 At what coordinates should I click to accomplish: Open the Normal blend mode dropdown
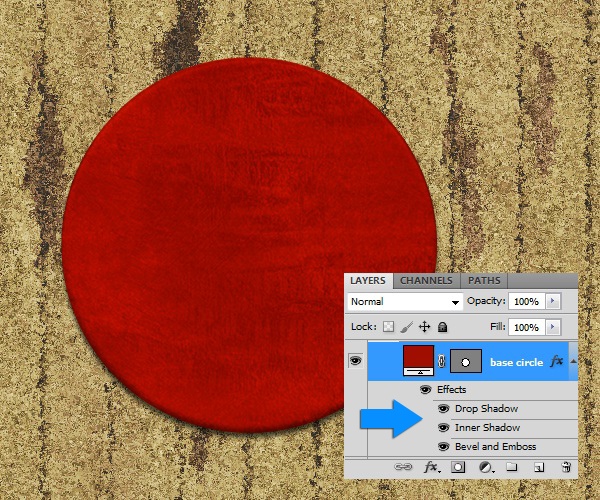405,301
